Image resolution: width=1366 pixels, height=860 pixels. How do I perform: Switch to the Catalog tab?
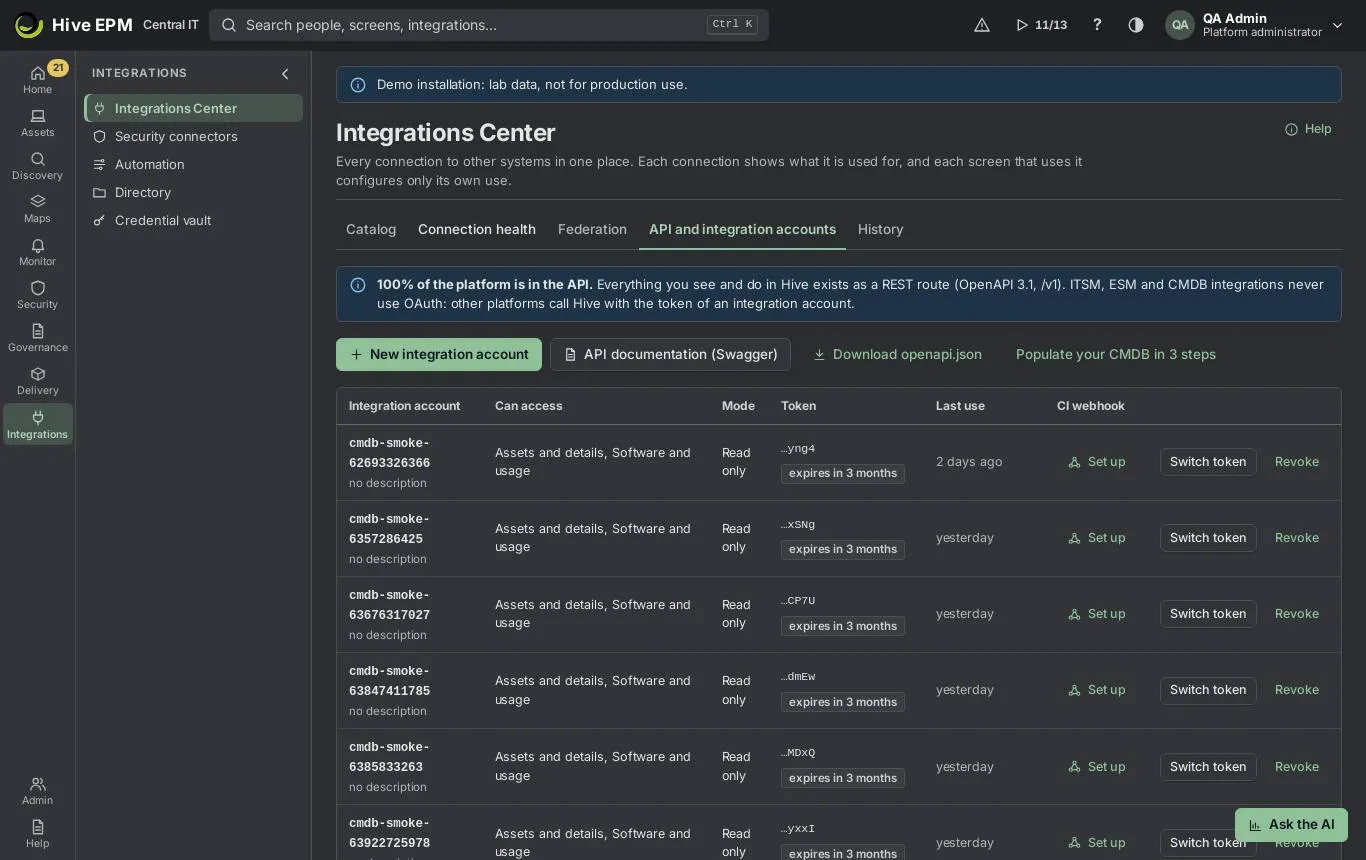(371, 229)
